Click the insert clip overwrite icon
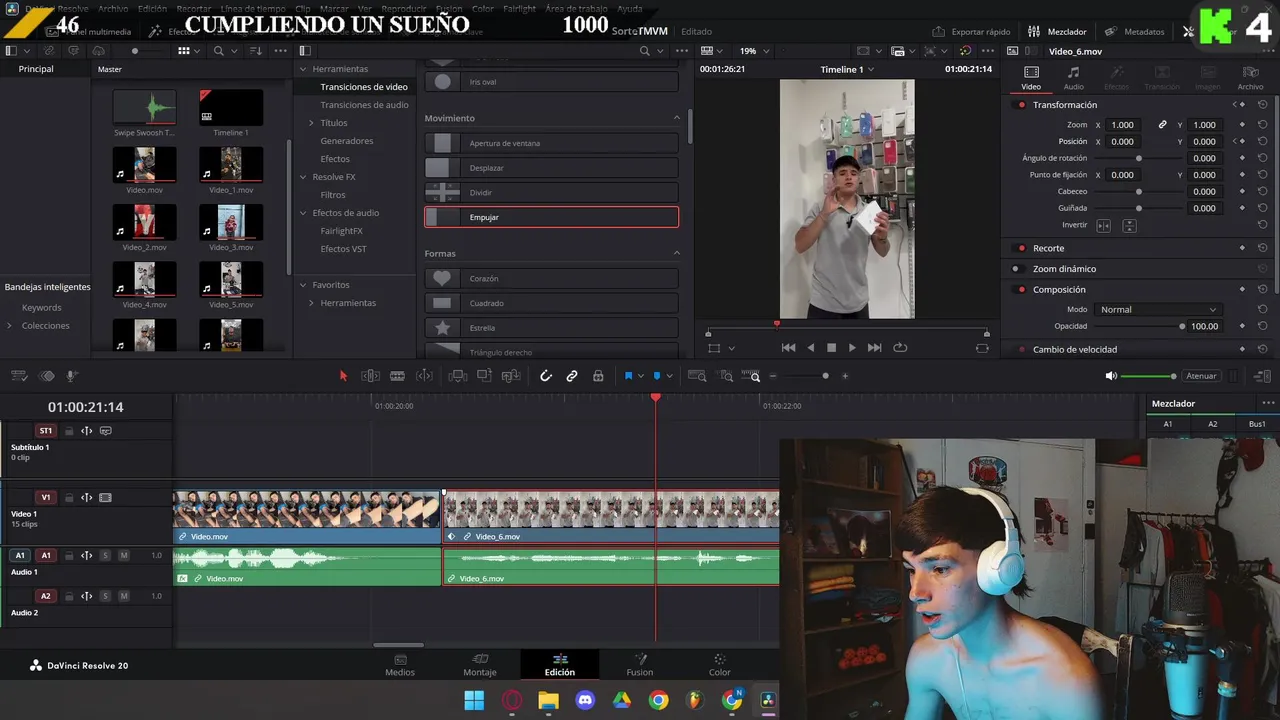This screenshot has height=720, width=1280. [484, 376]
